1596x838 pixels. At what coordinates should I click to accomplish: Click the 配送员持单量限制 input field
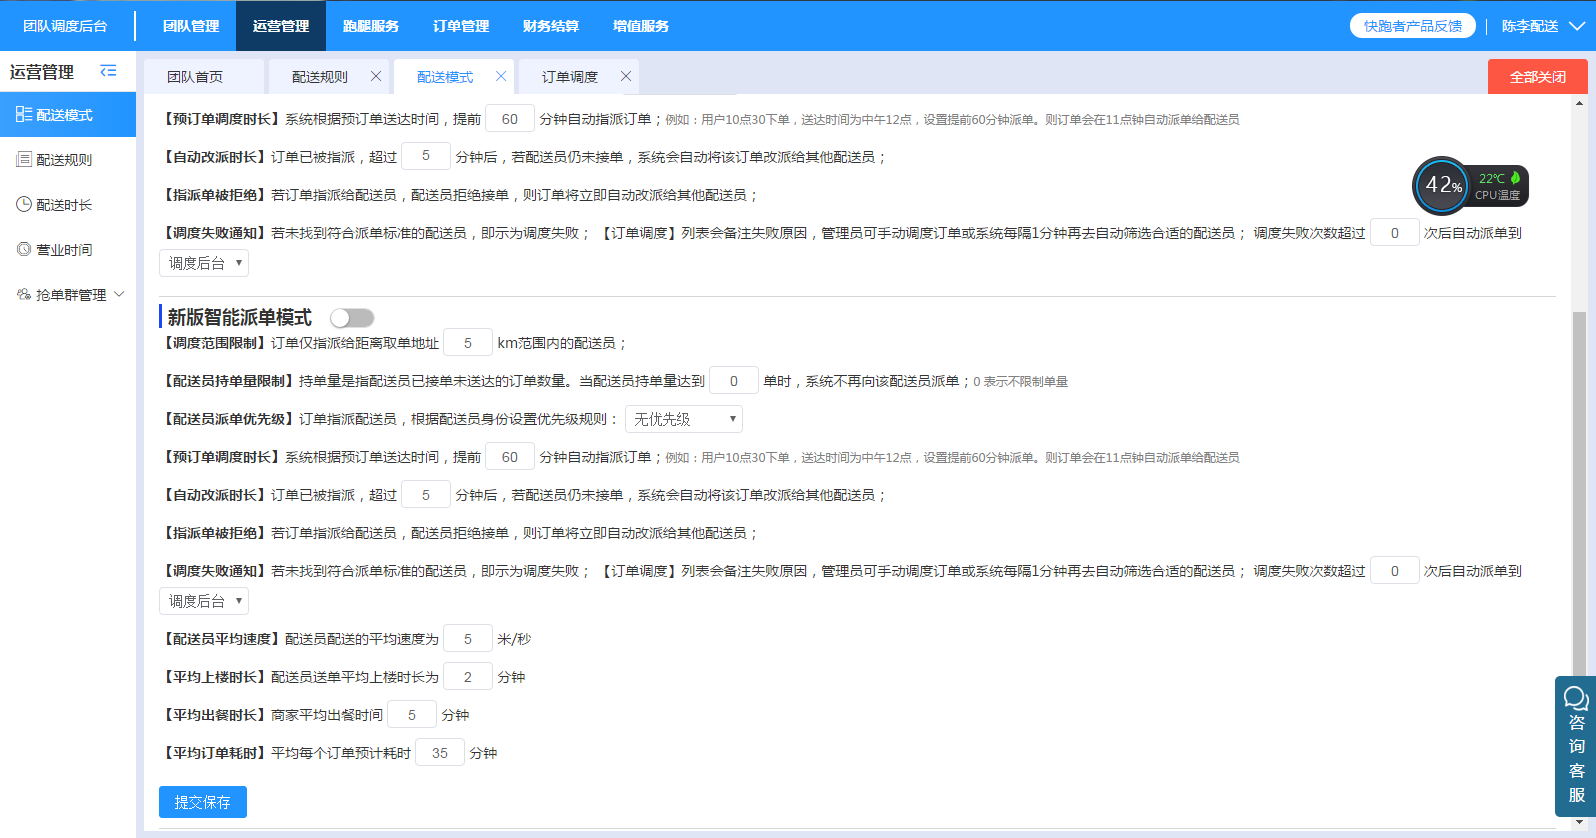(x=734, y=381)
